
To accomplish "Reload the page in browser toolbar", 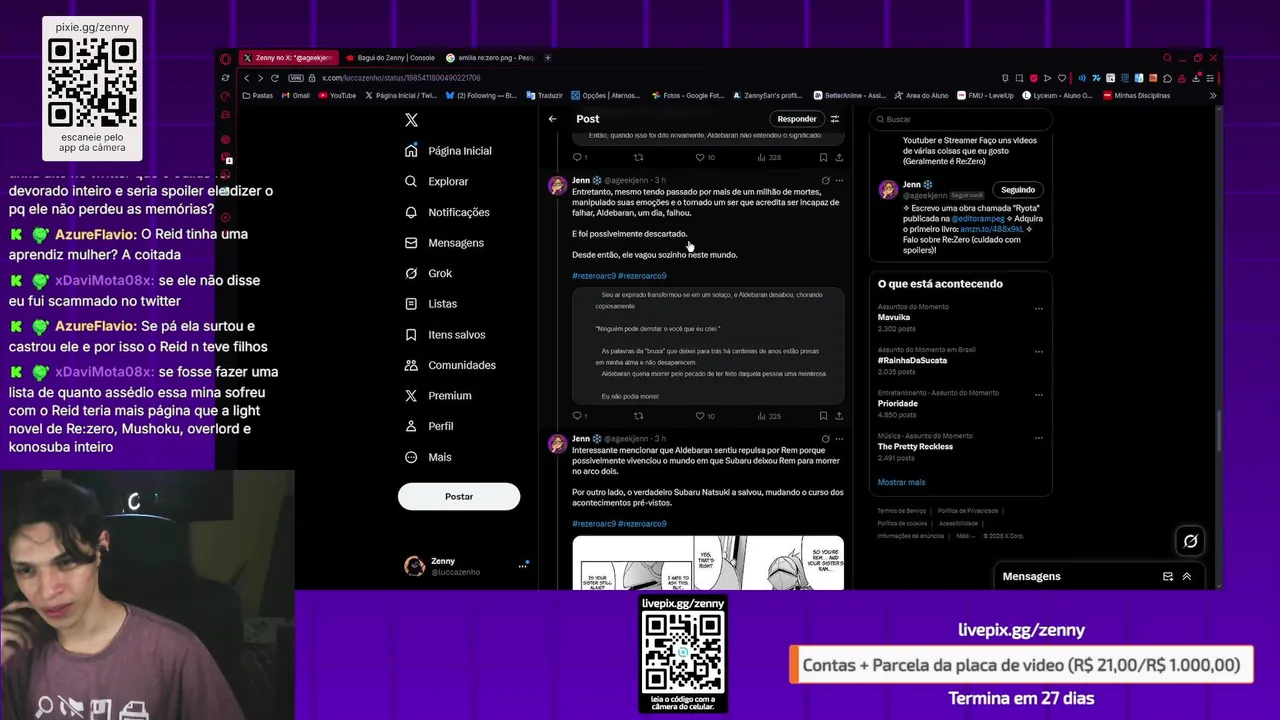I will (274, 78).
